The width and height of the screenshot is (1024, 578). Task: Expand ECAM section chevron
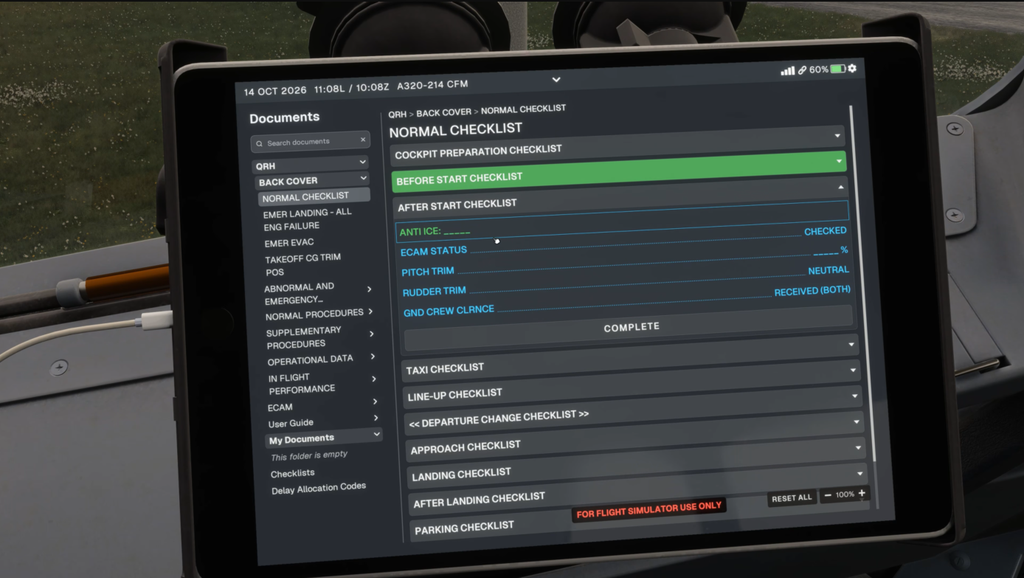(375, 401)
